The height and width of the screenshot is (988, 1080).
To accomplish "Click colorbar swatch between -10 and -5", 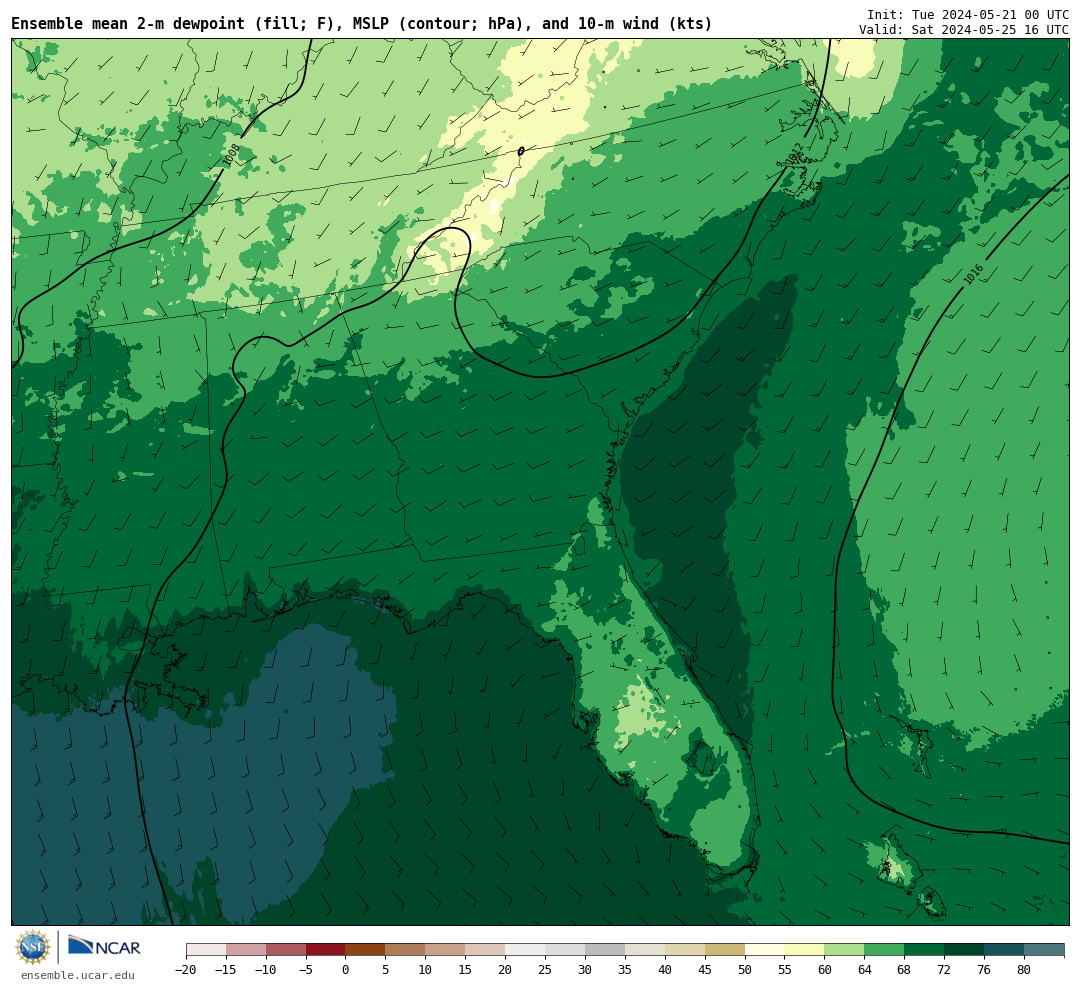I will coord(286,950).
